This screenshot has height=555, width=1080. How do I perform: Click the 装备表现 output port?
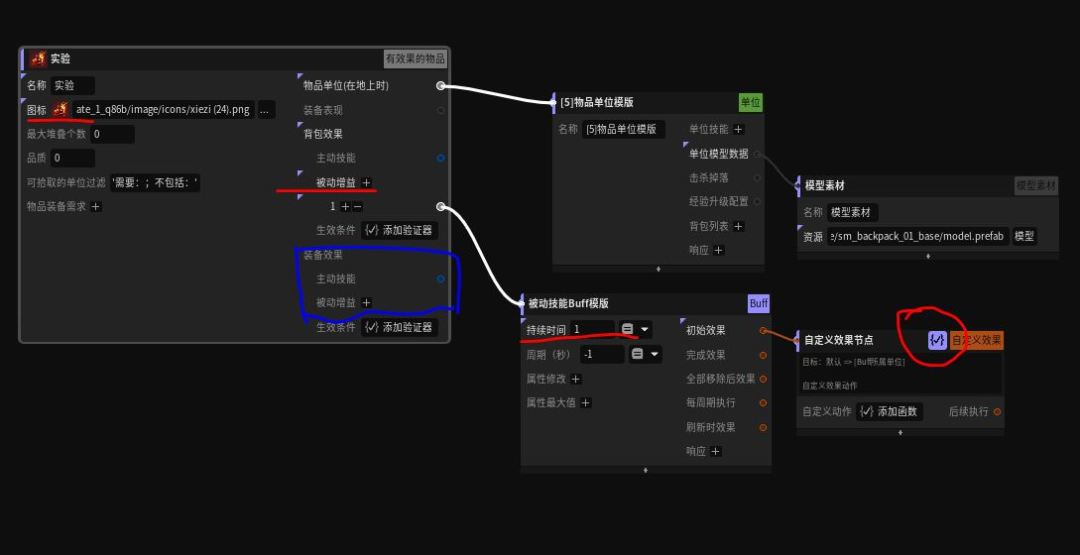click(x=441, y=110)
